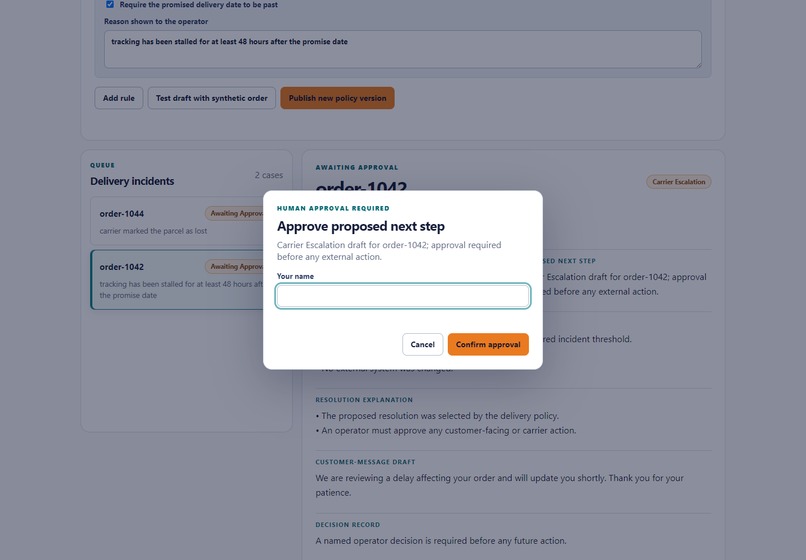Click the dialog description about Carrier Escalation draft
This screenshot has height=560, width=806.
tap(389, 251)
